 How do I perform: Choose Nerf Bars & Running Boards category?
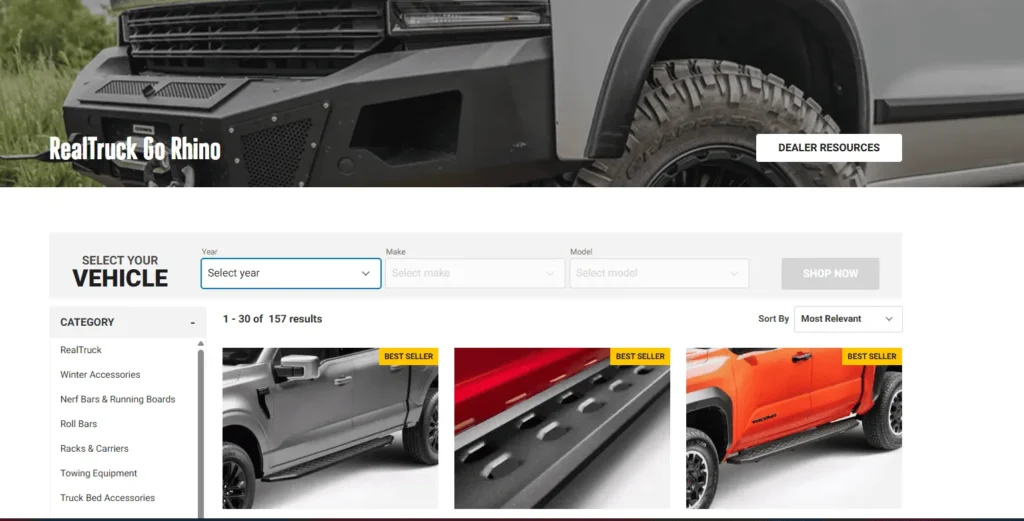[x=118, y=399]
